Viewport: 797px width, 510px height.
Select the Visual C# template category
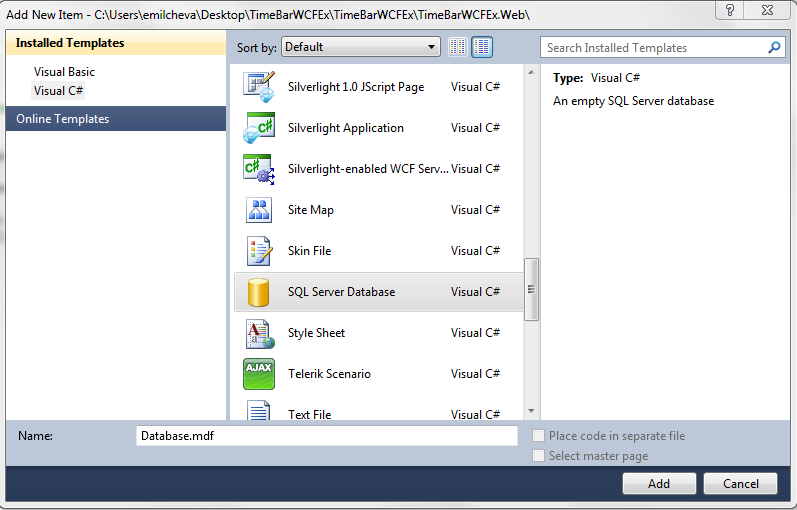(x=58, y=91)
